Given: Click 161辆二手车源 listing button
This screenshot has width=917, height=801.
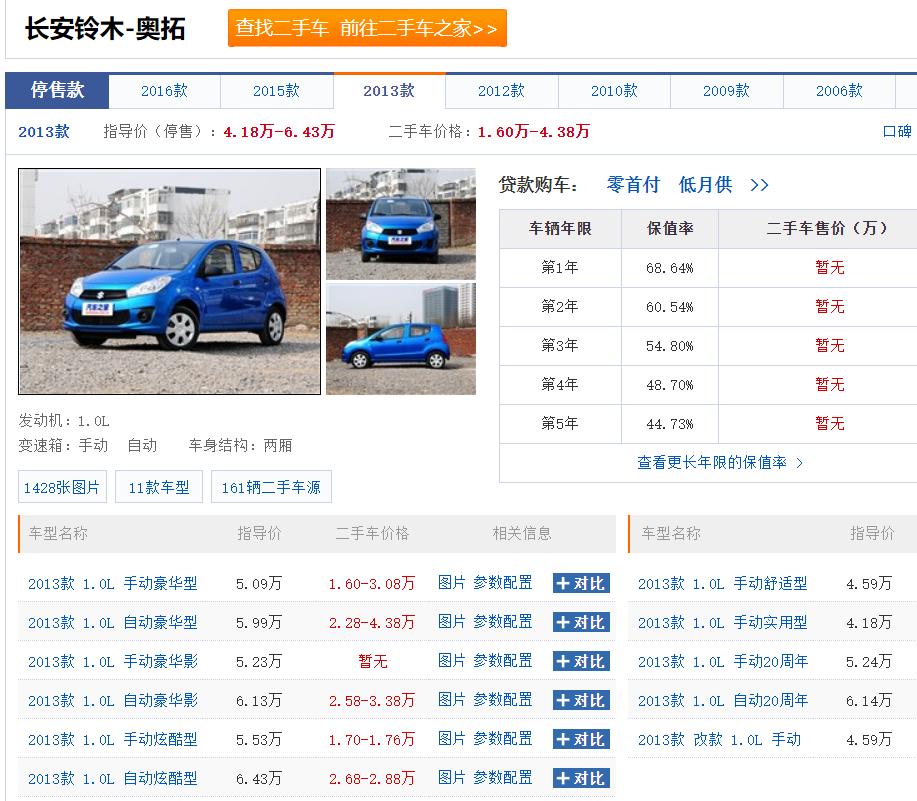Looking at the screenshot, I should coord(271,486).
